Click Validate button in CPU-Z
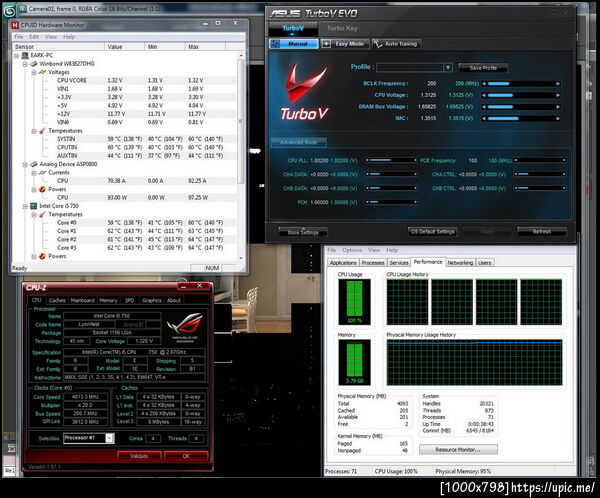 [x=139, y=456]
